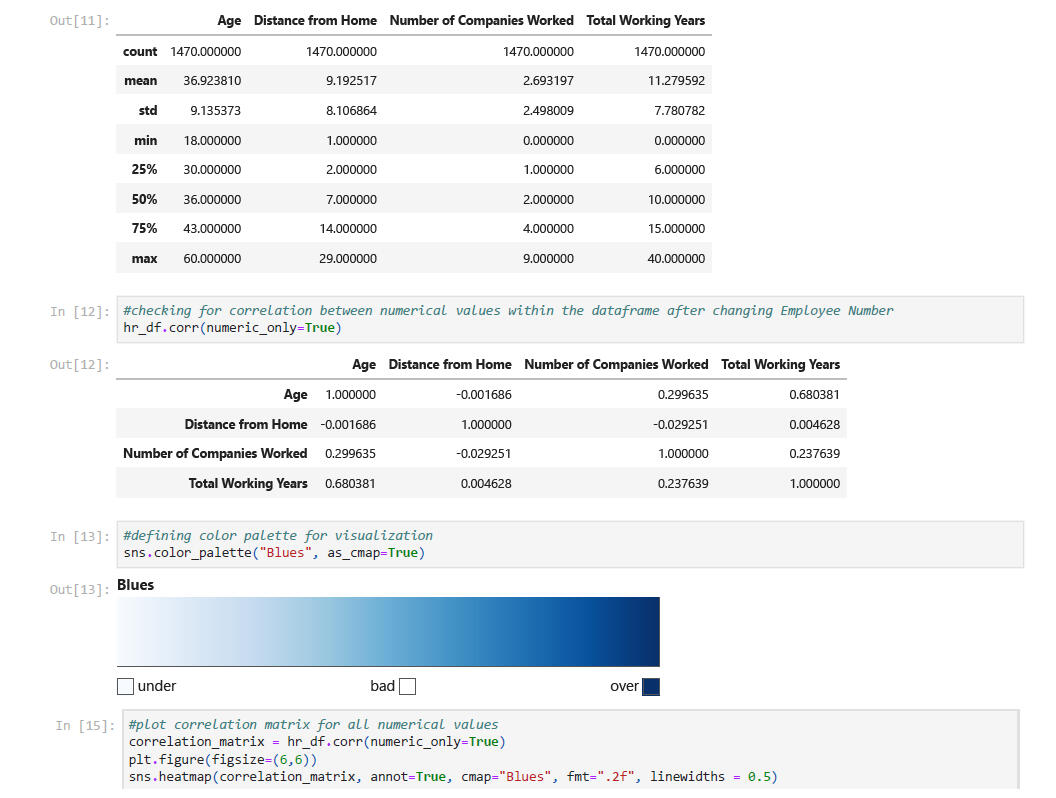Viewport: 1056px width, 798px height.
Task: Click the 75% Age value 43.000000
Action: (x=212, y=229)
